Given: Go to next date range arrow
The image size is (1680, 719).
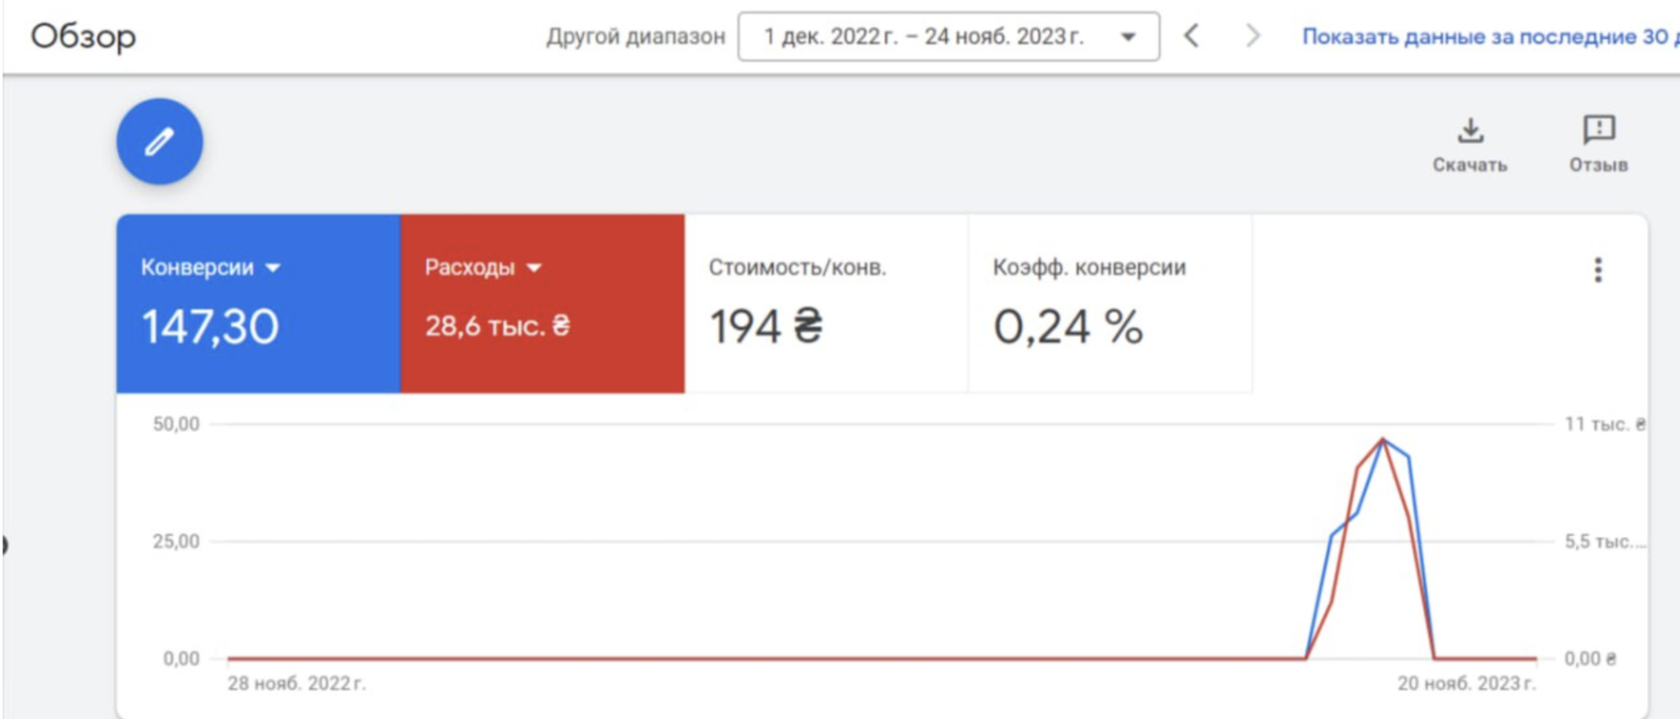Looking at the screenshot, I should [x=1252, y=36].
